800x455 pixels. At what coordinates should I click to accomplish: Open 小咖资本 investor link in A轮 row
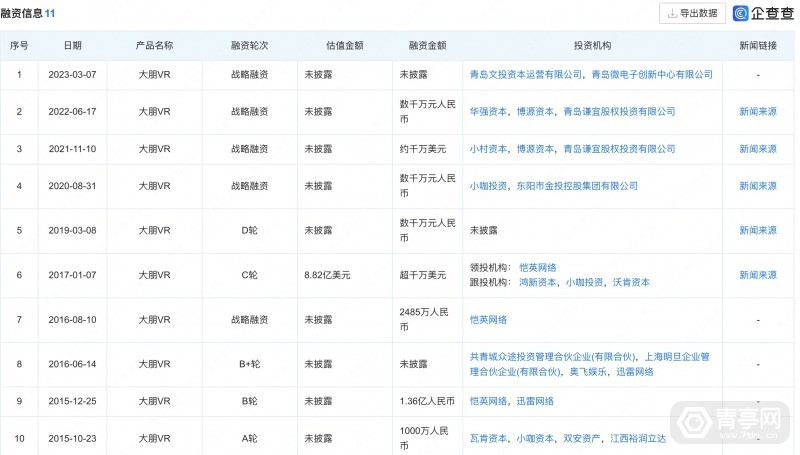(x=535, y=439)
